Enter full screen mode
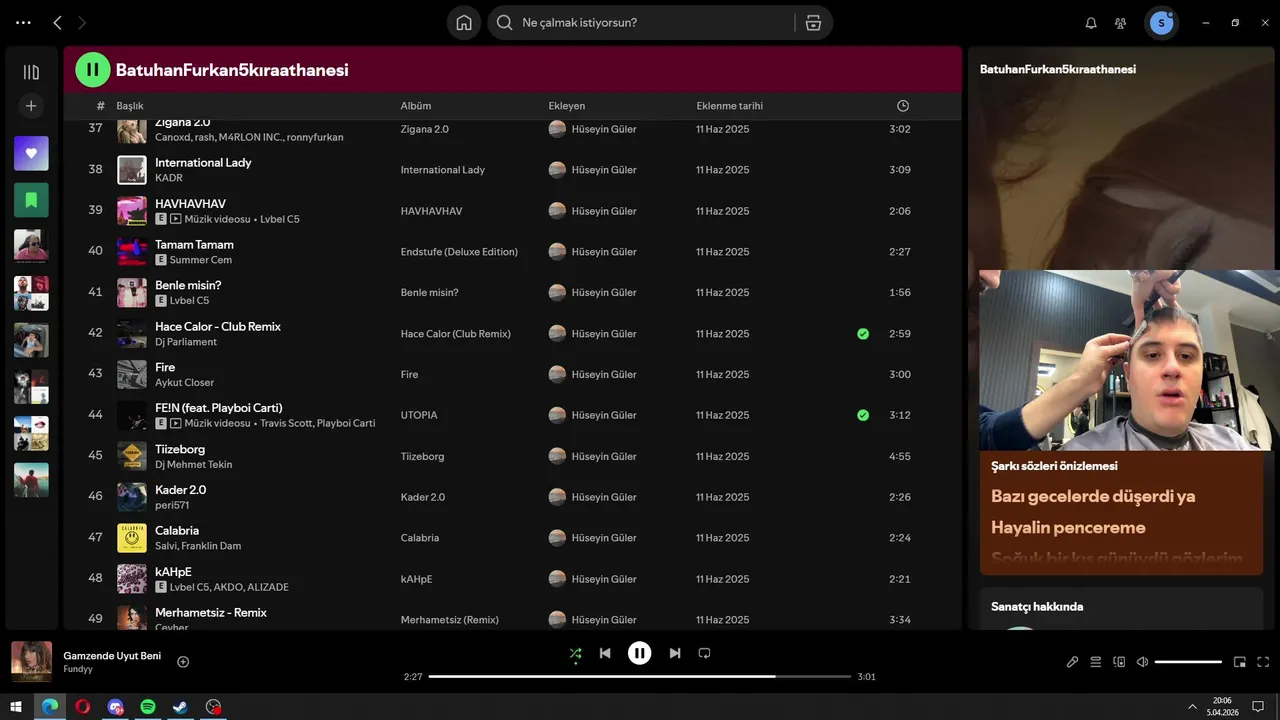The height and width of the screenshot is (720, 1280). pos(1263,662)
